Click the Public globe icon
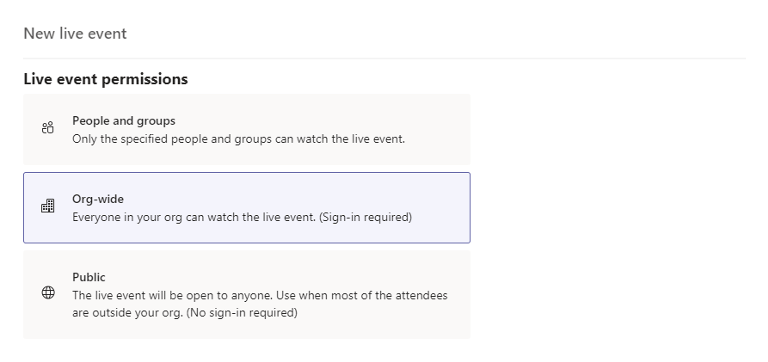 pos(48,292)
